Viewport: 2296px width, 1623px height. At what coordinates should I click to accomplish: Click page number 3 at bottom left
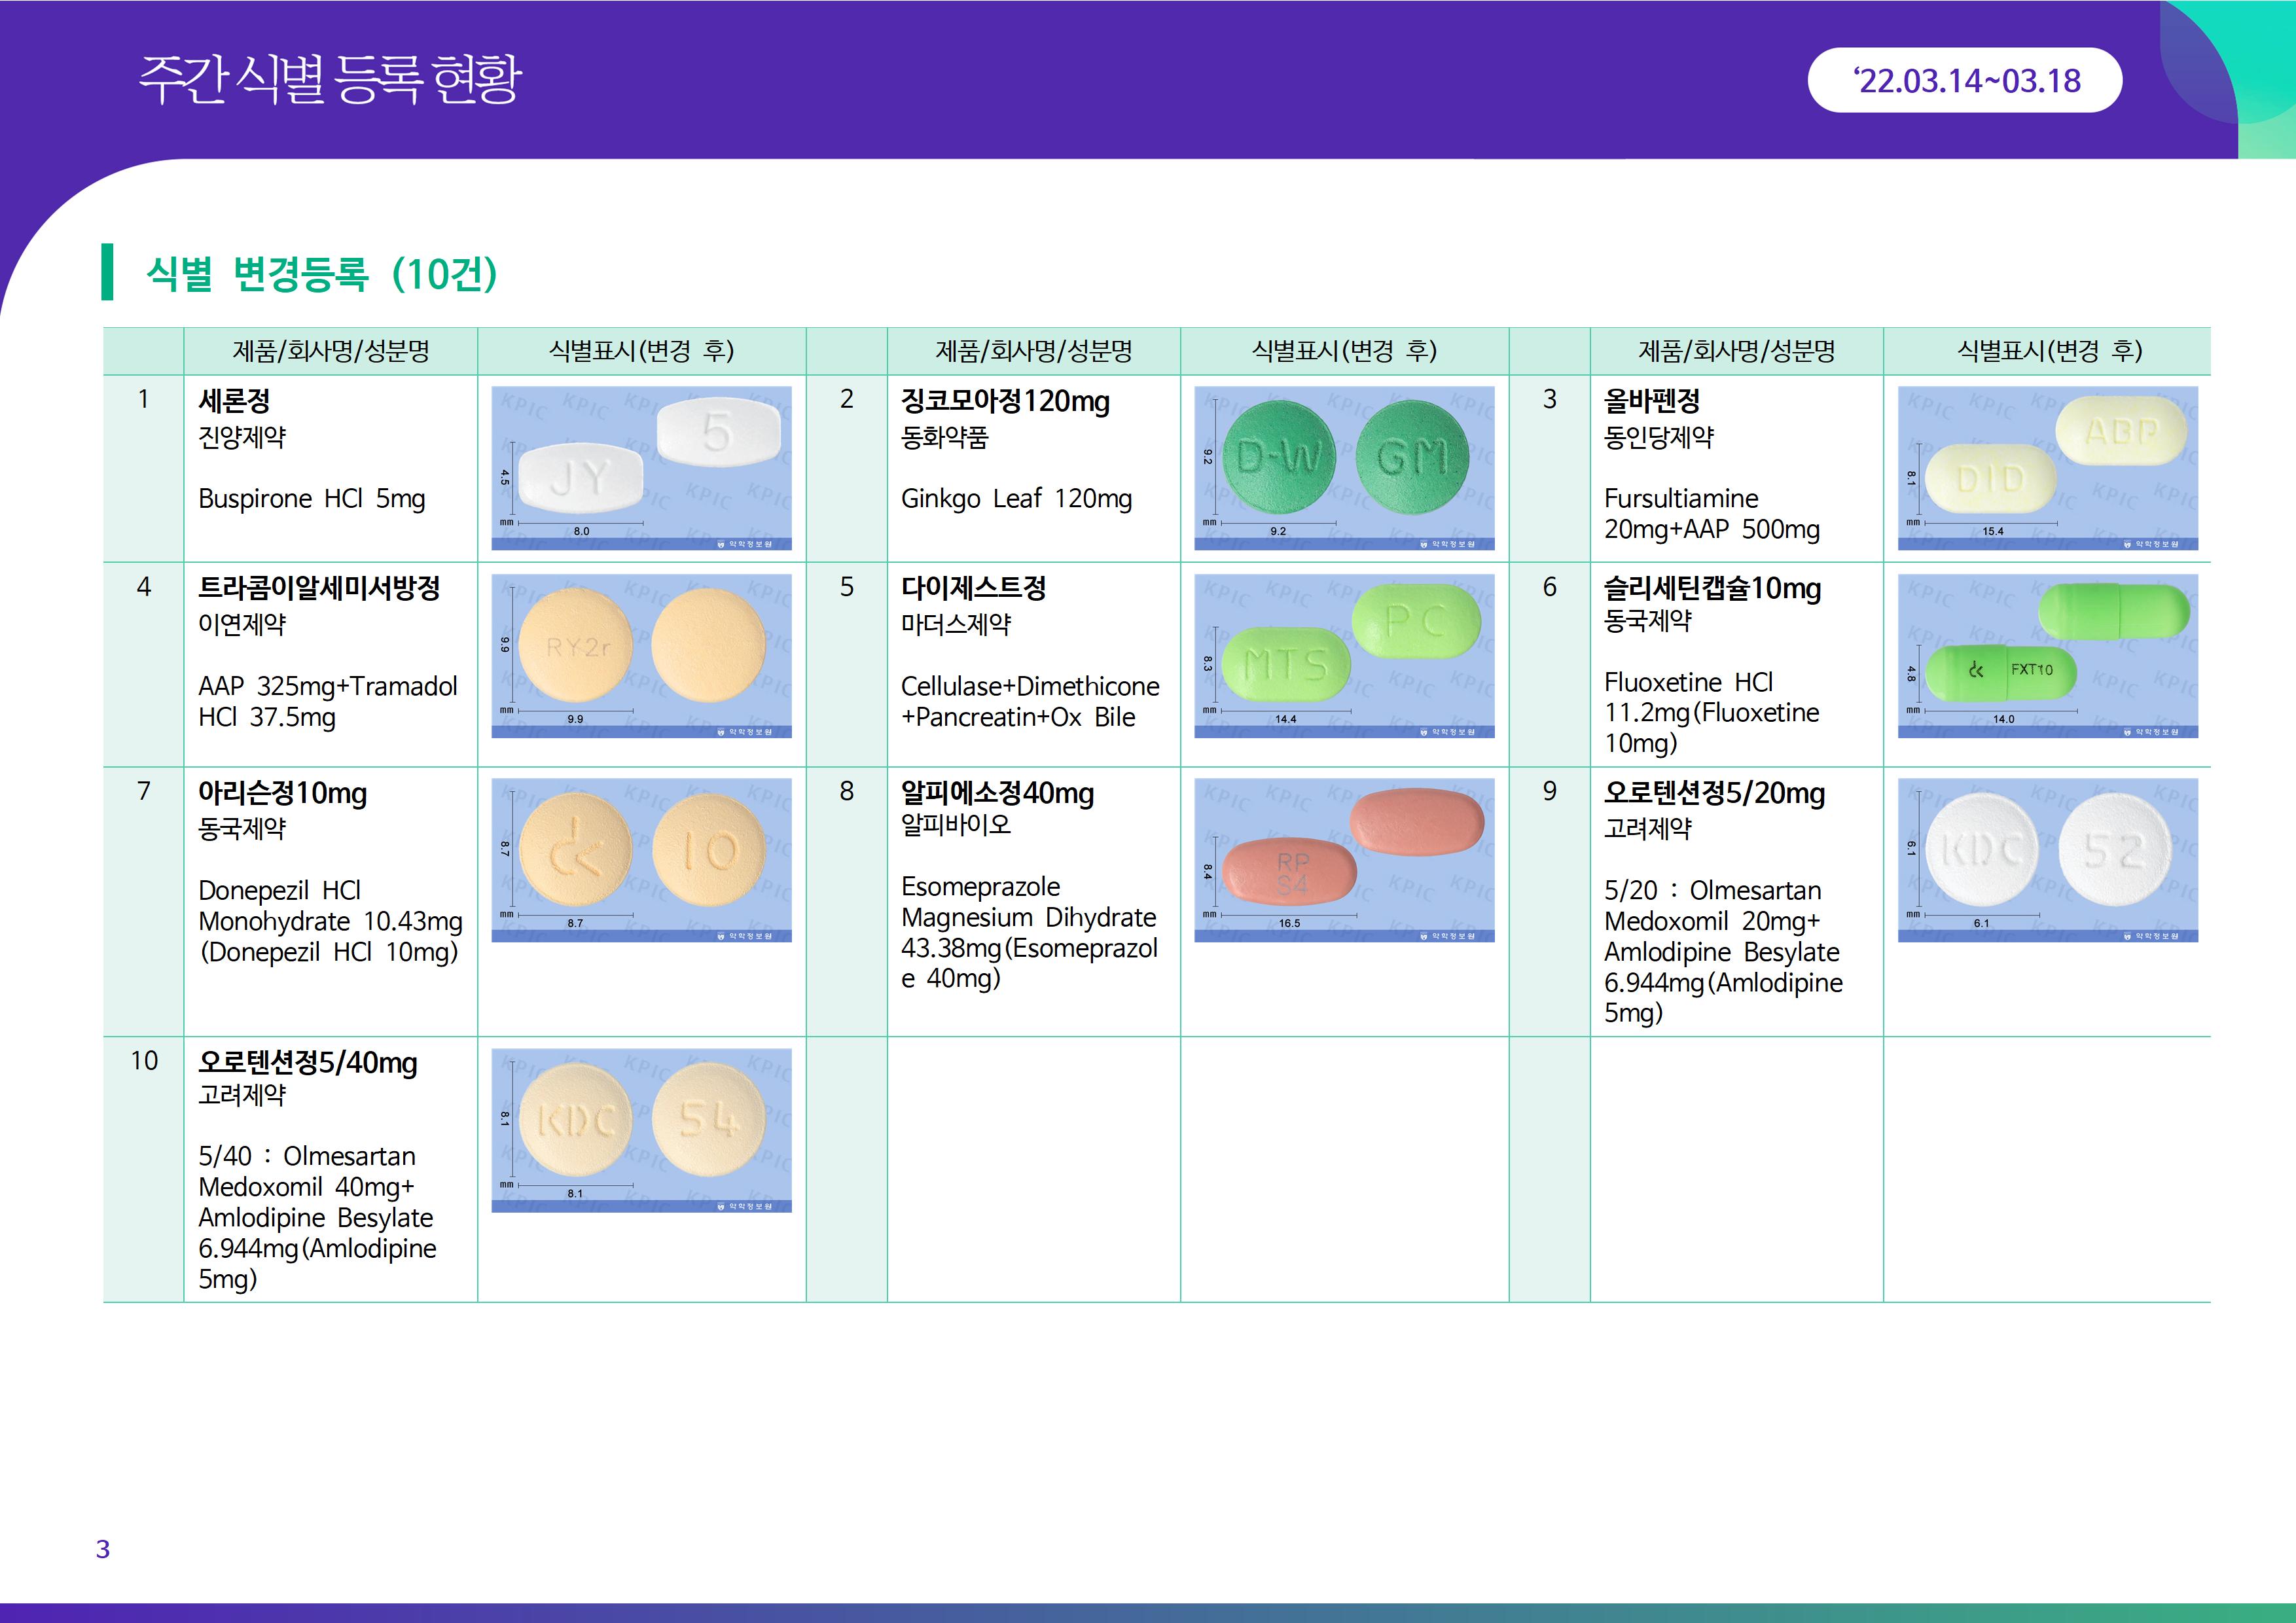point(102,1549)
